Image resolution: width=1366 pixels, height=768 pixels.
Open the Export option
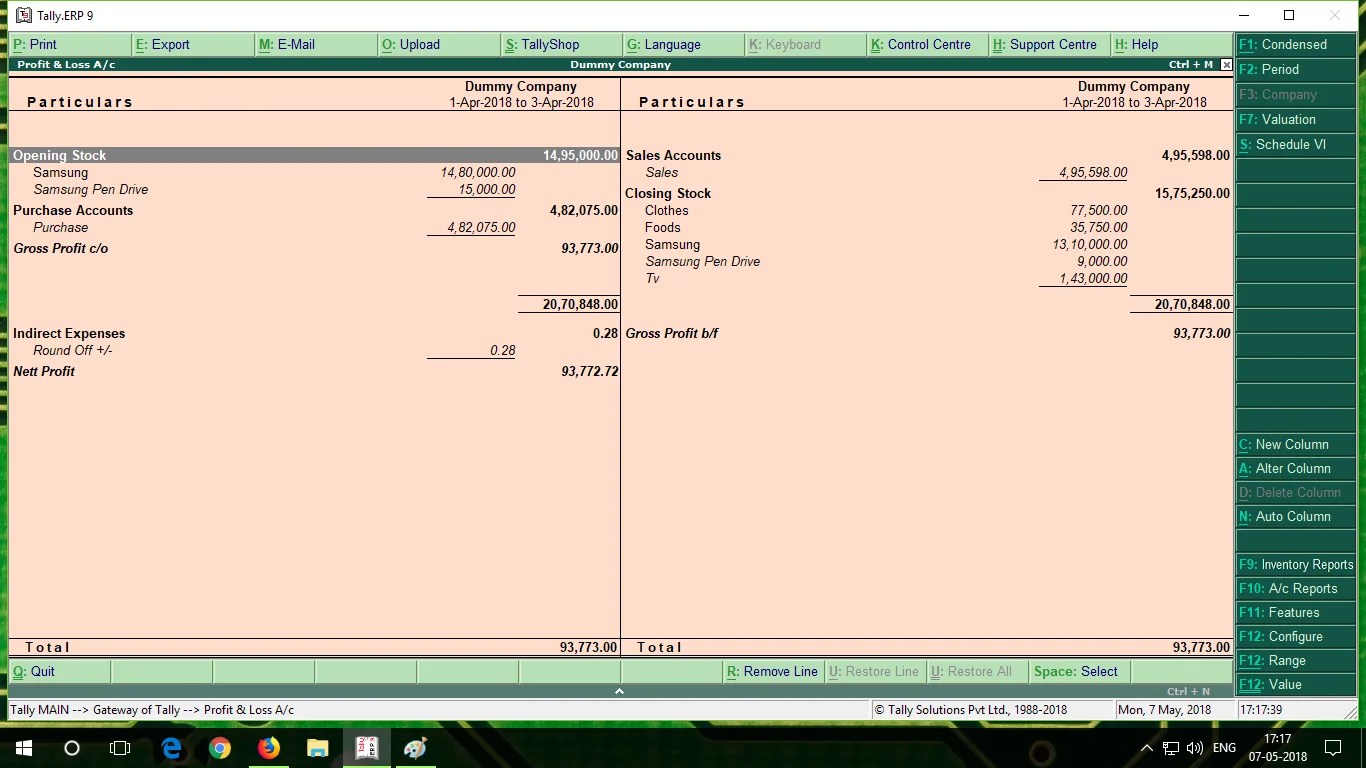(193, 44)
